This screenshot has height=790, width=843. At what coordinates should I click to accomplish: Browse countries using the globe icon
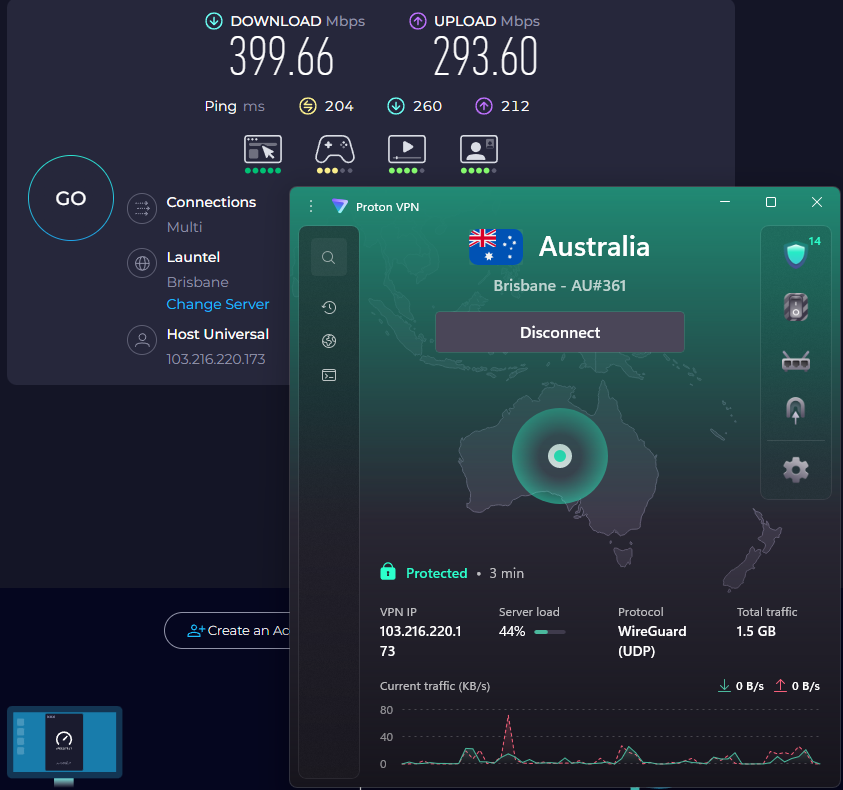(x=329, y=341)
